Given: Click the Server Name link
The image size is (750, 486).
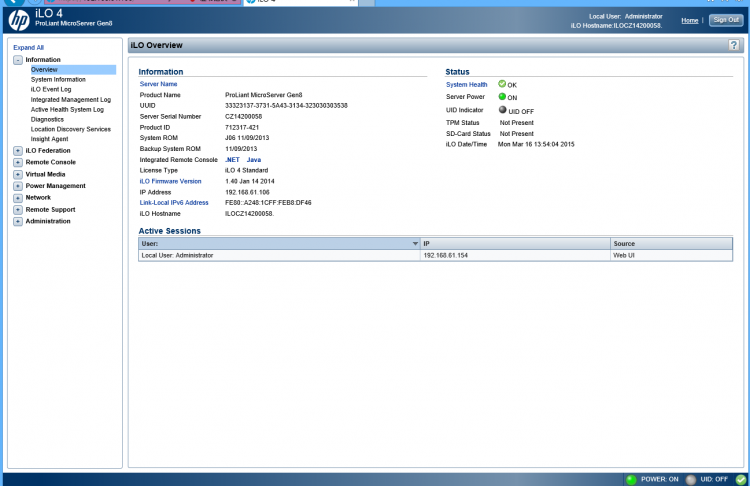Looking at the screenshot, I should point(158,84).
